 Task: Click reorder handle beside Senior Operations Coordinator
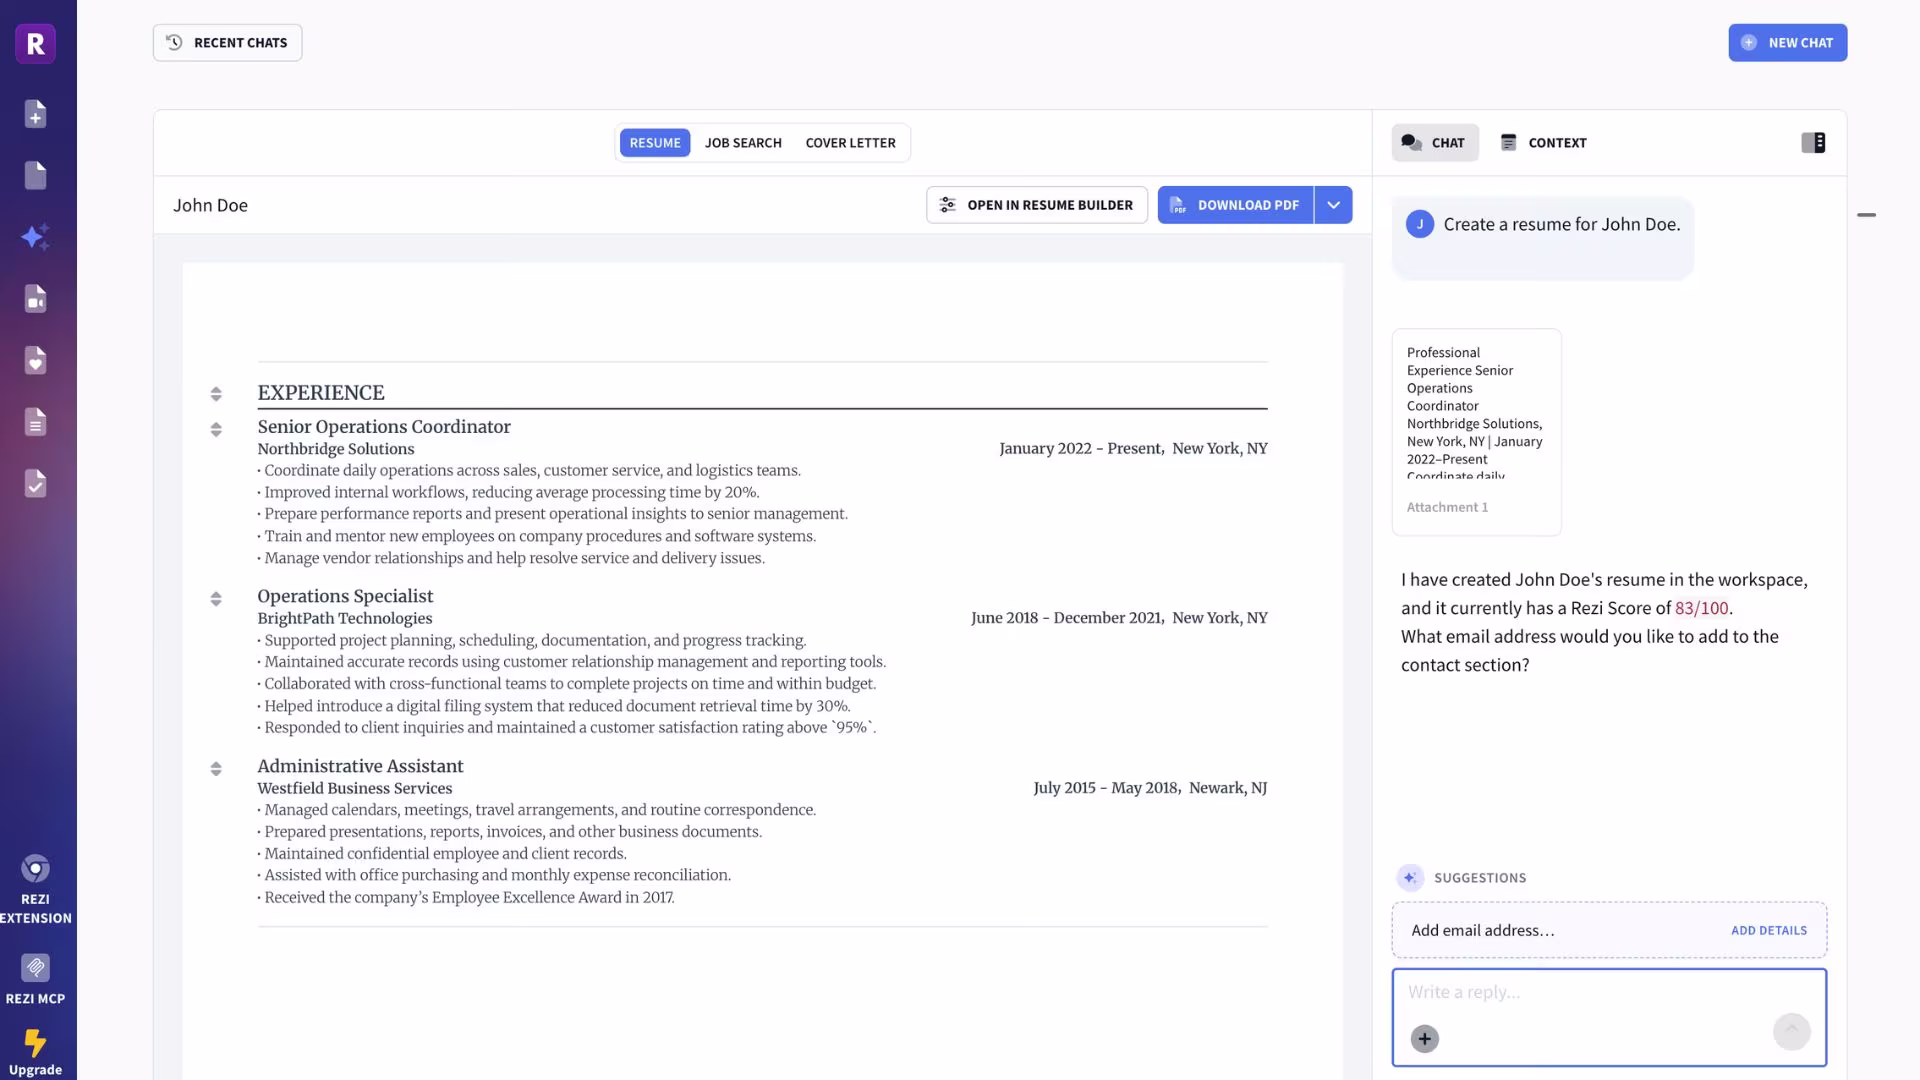pos(216,430)
